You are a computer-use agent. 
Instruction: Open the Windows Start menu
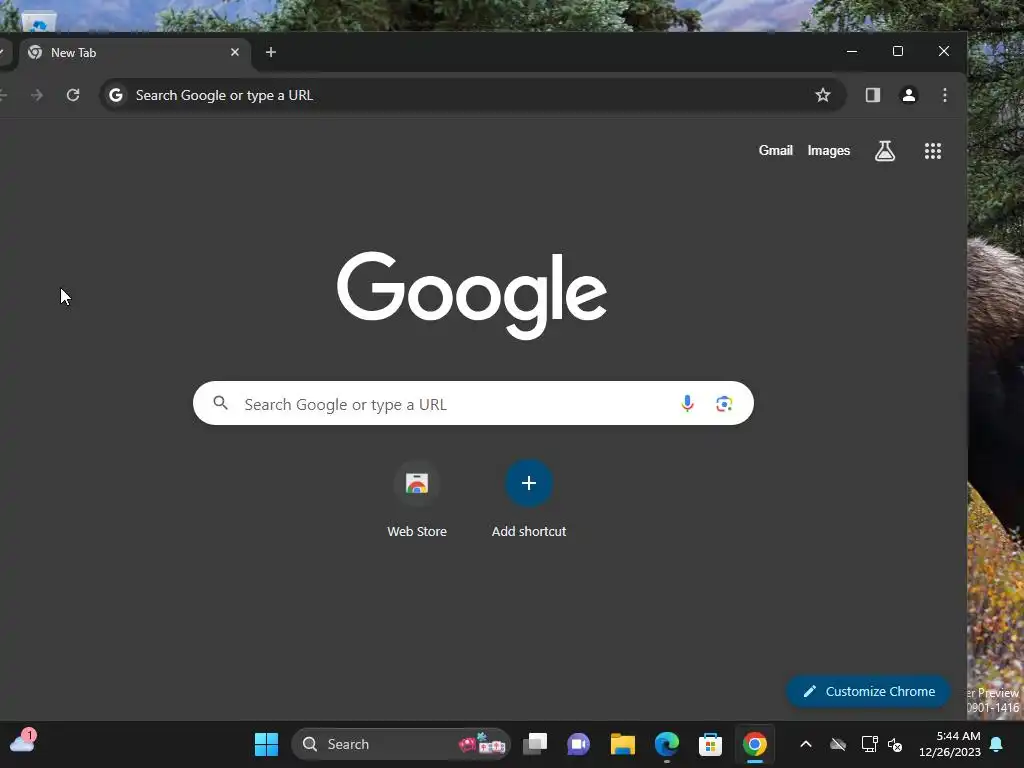click(x=266, y=744)
